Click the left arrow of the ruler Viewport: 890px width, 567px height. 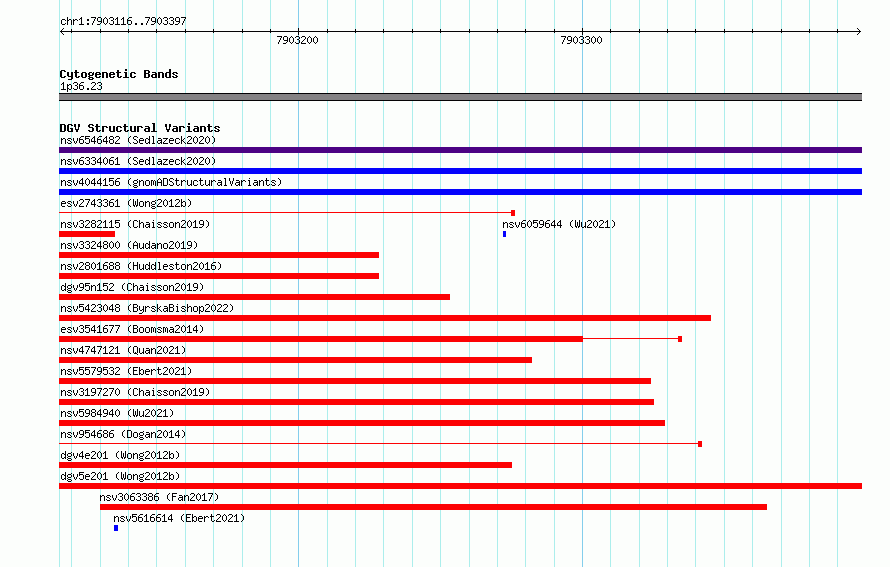(62, 31)
